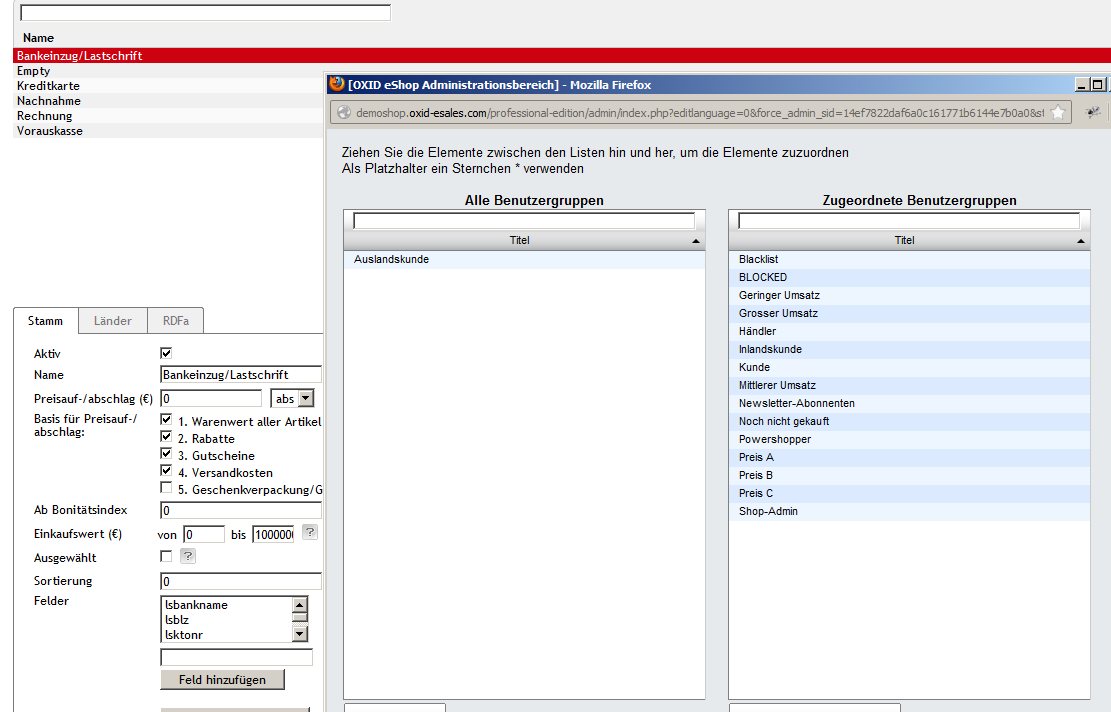This screenshot has width=1111, height=712.
Task: Click the help icon next to Ausgewählt
Action: (187, 557)
